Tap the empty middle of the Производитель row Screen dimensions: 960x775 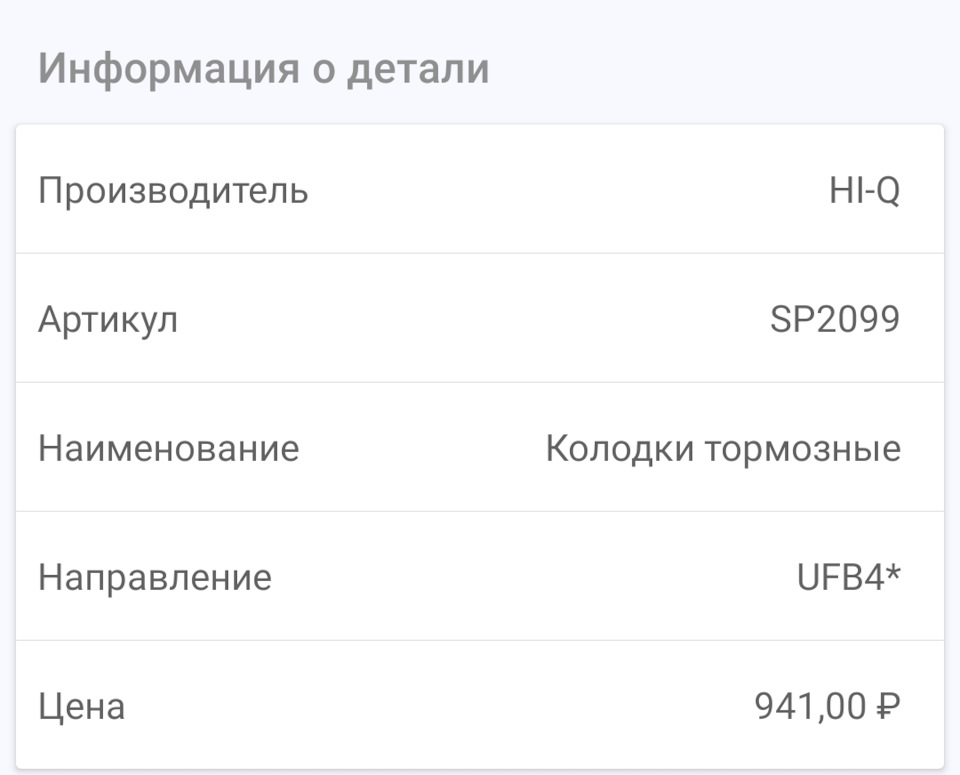[560, 190]
